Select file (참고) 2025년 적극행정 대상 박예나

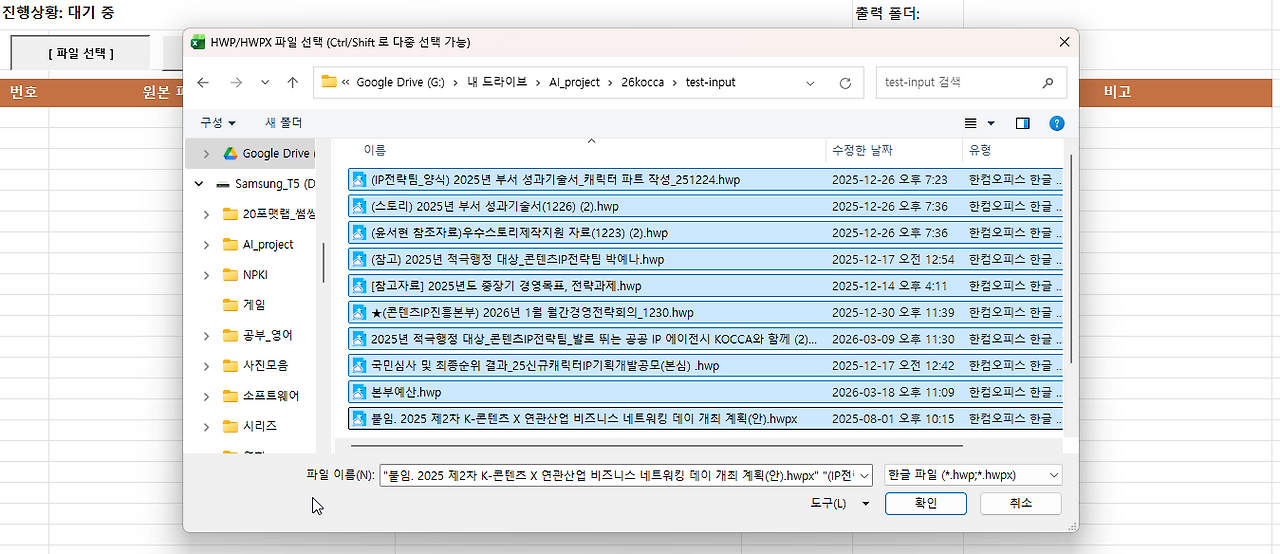coord(706,259)
